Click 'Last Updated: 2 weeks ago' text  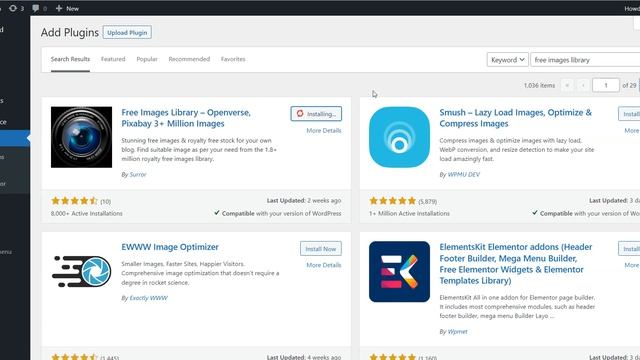pyautogui.click(x=304, y=200)
